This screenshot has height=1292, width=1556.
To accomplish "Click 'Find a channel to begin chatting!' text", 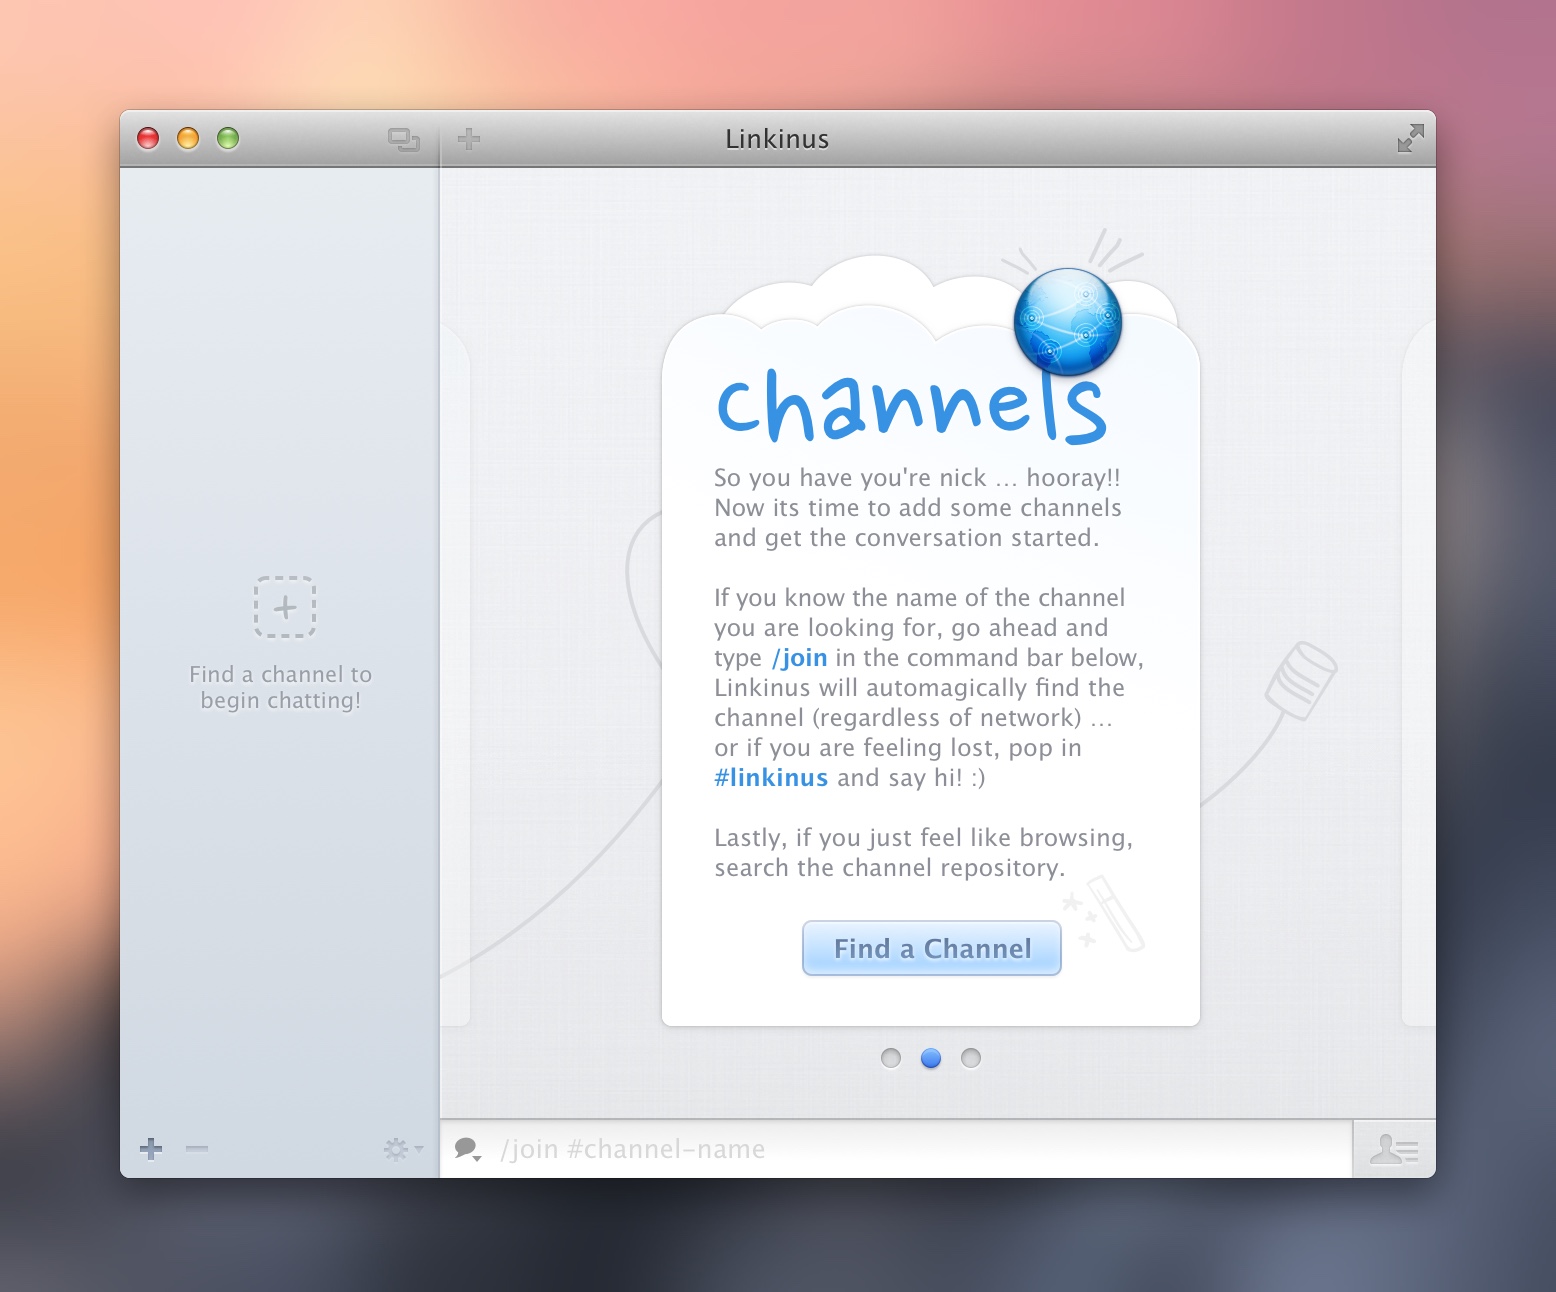I will tap(281, 687).
